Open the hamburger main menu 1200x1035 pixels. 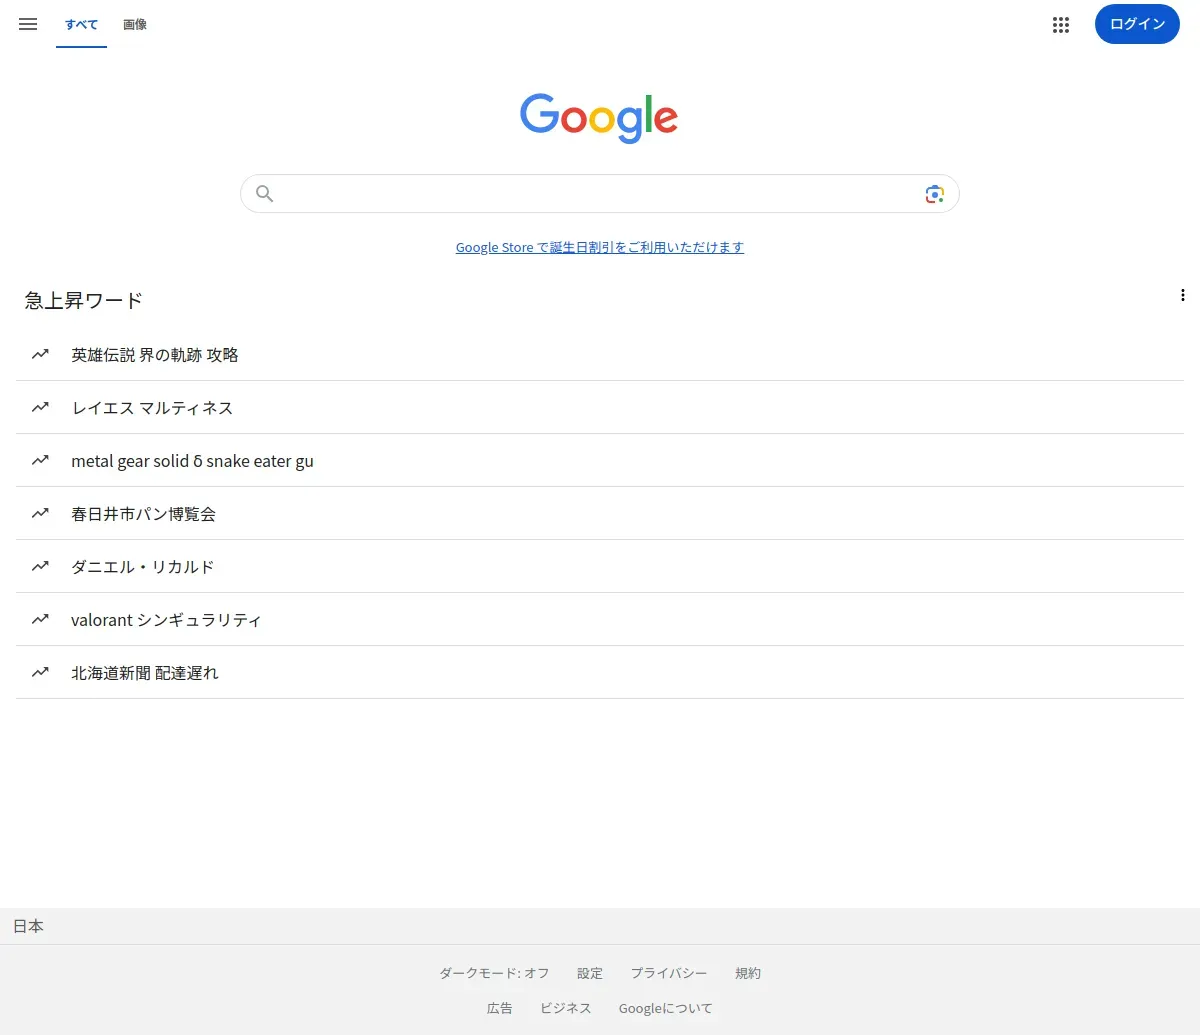pos(28,24)
